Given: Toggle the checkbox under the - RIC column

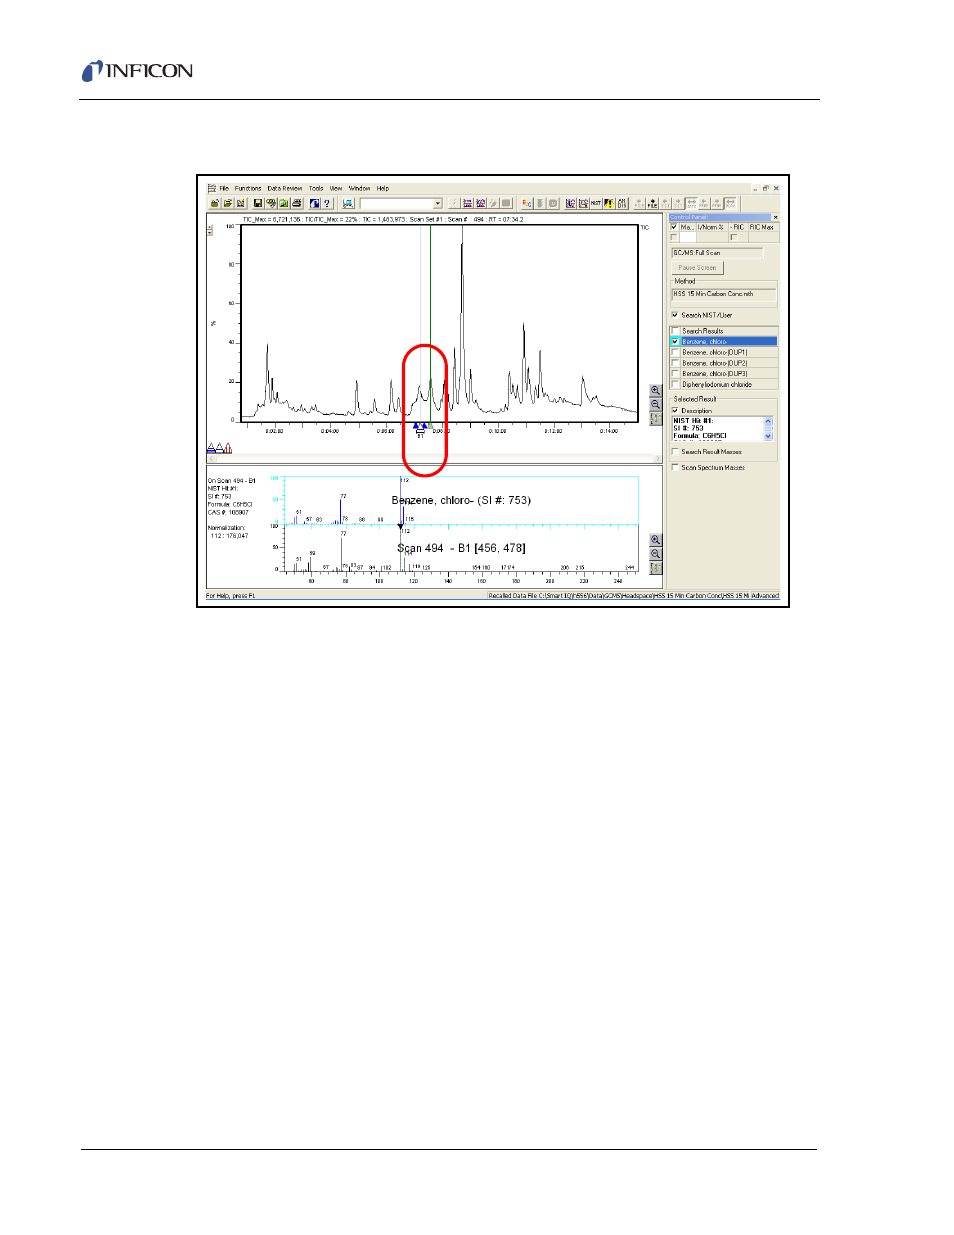Looking at the screenshot, I should tap(734, 237).
